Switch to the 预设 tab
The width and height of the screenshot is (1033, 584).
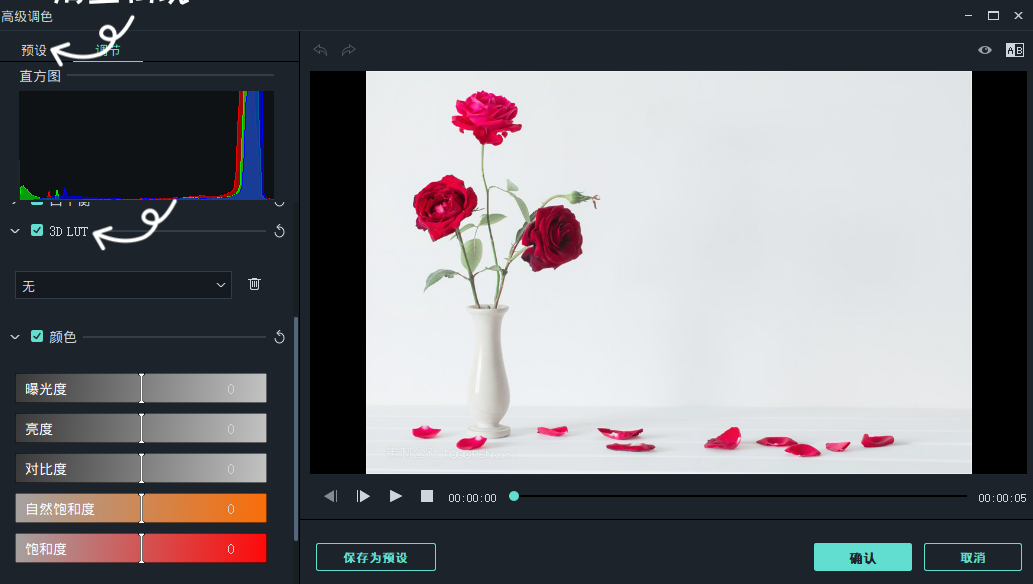33,48
